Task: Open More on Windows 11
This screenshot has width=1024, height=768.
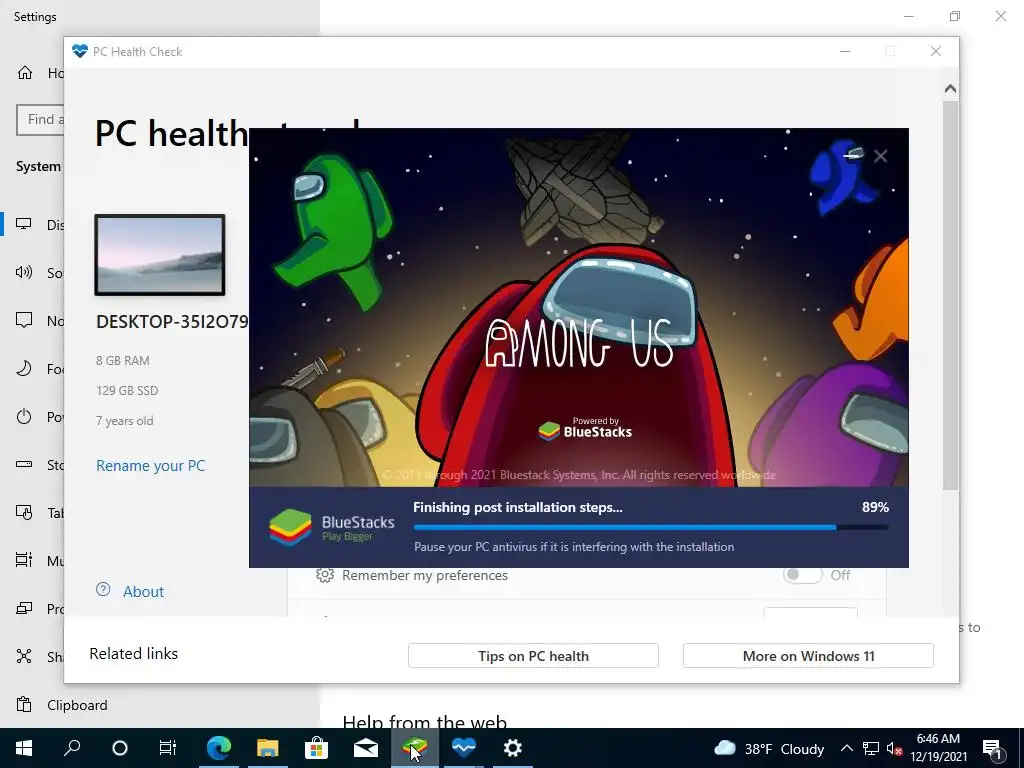Action: tap(808, 656)
